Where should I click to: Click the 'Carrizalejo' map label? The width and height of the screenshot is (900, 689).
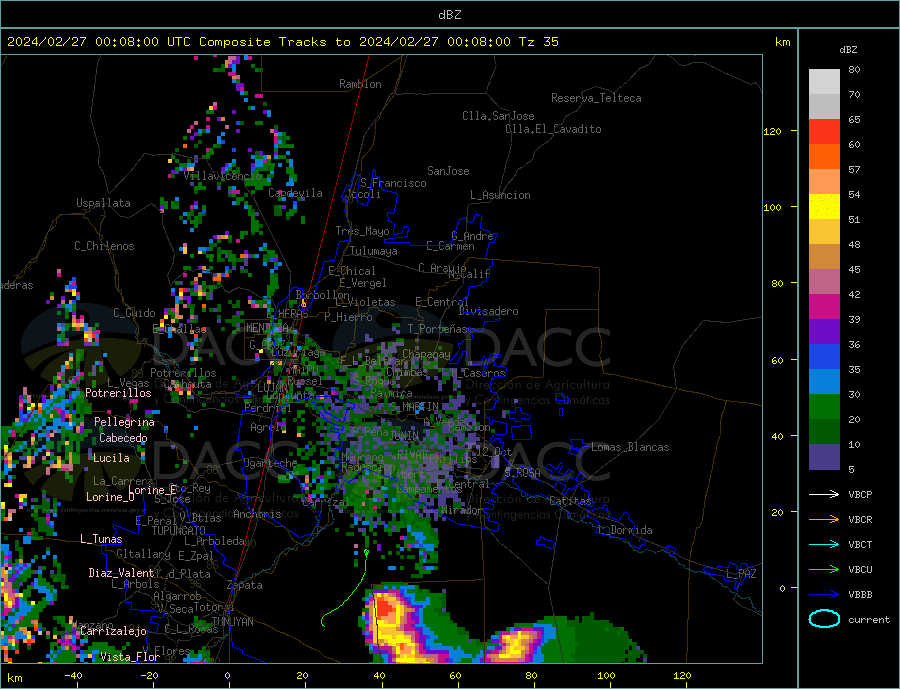113,631
